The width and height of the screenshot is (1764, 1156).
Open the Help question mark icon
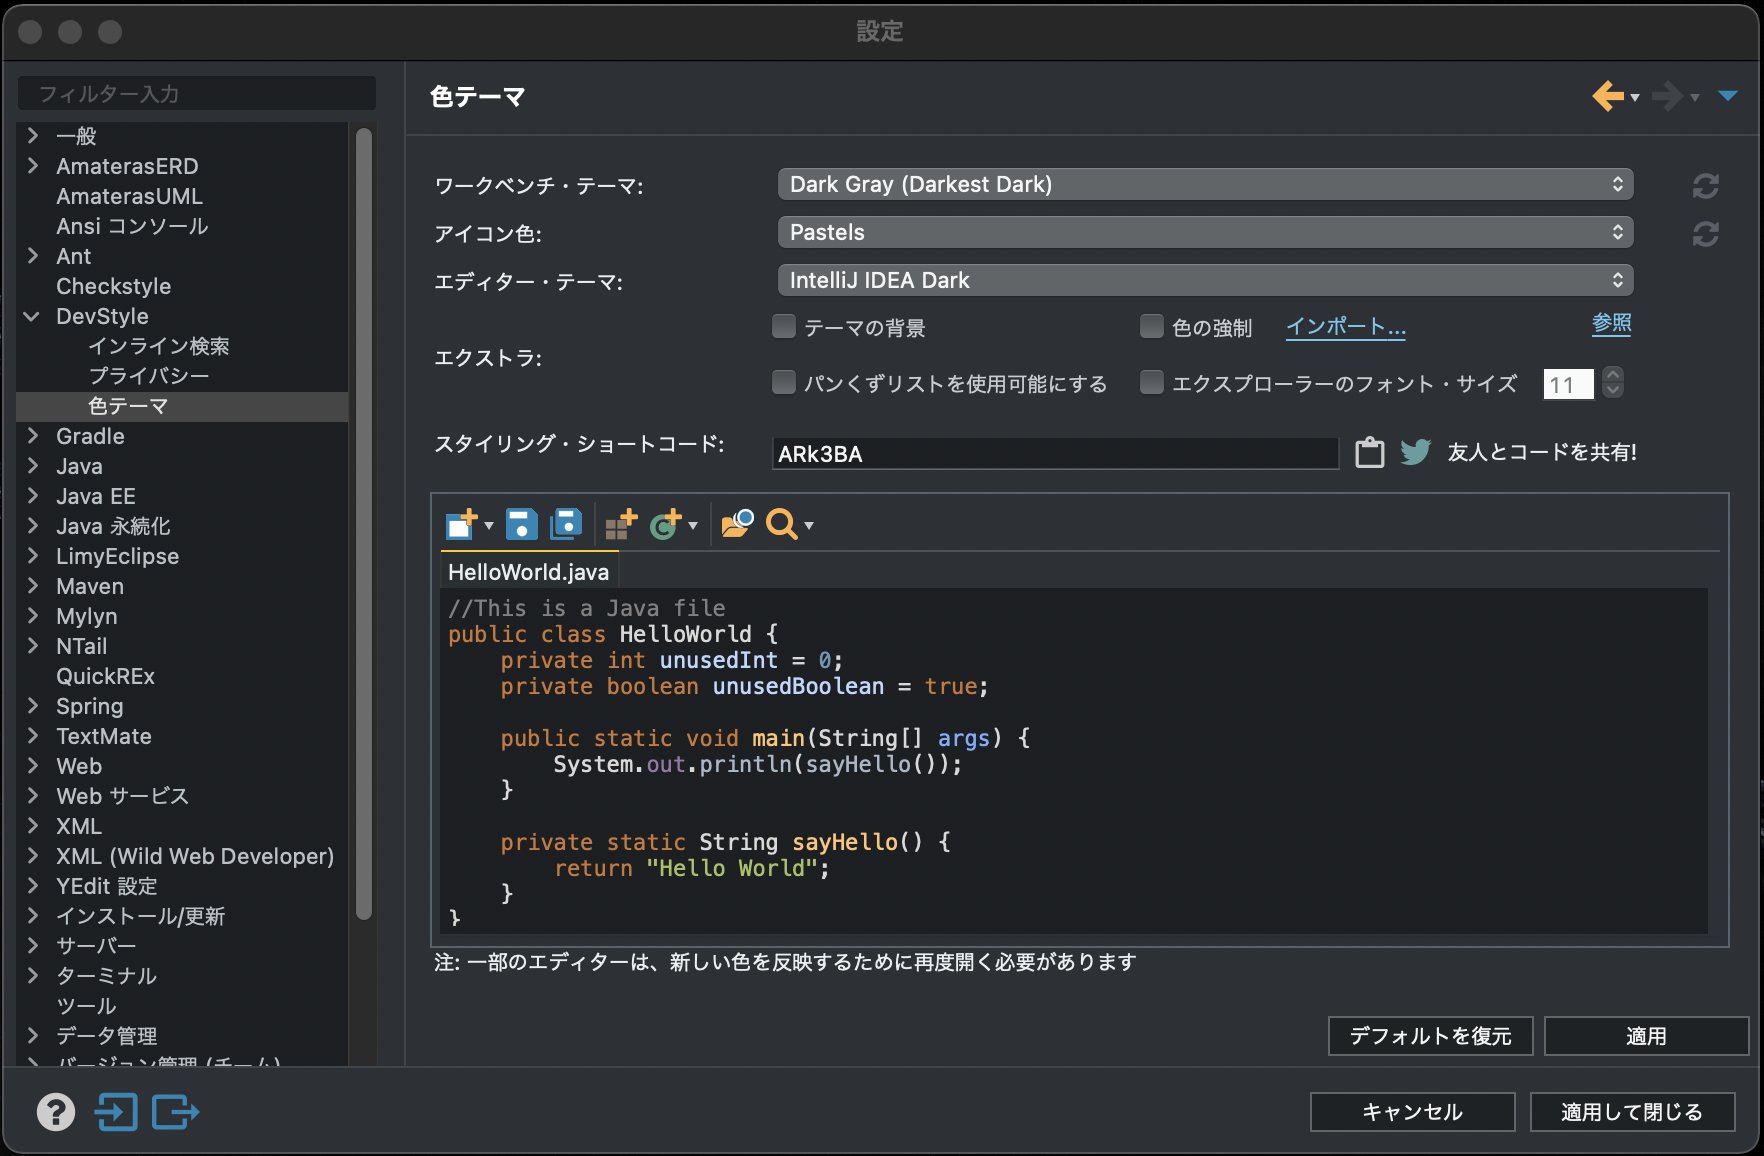[56, 1112]
